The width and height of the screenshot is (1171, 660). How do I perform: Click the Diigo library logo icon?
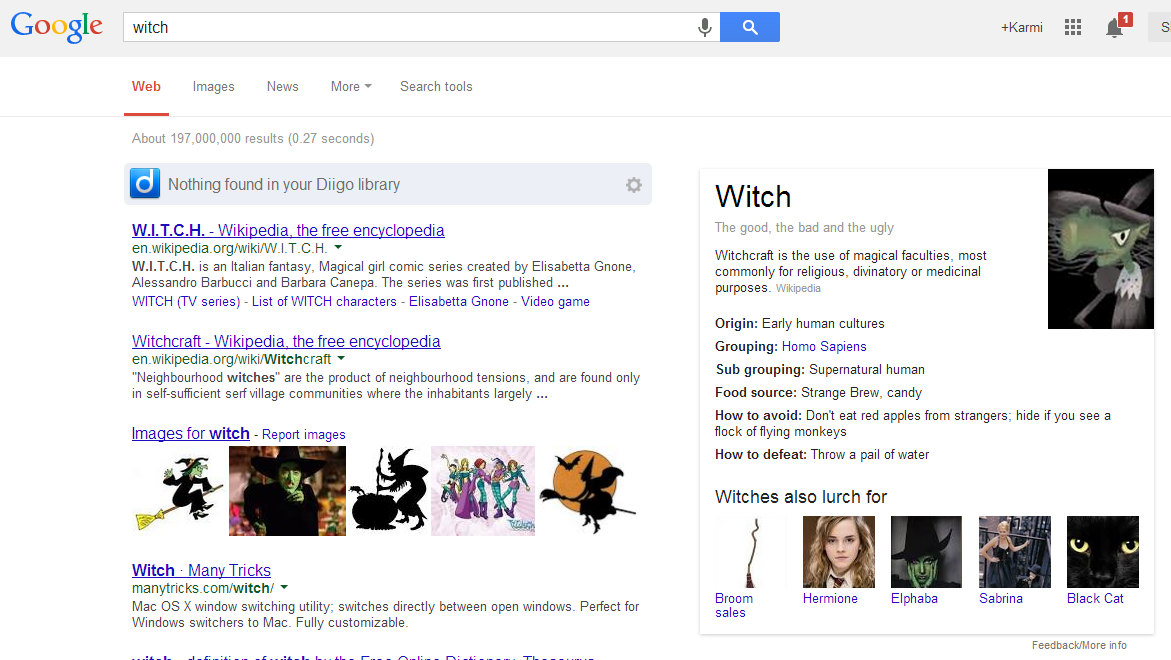pyautogui.click(x=145, y=184)
